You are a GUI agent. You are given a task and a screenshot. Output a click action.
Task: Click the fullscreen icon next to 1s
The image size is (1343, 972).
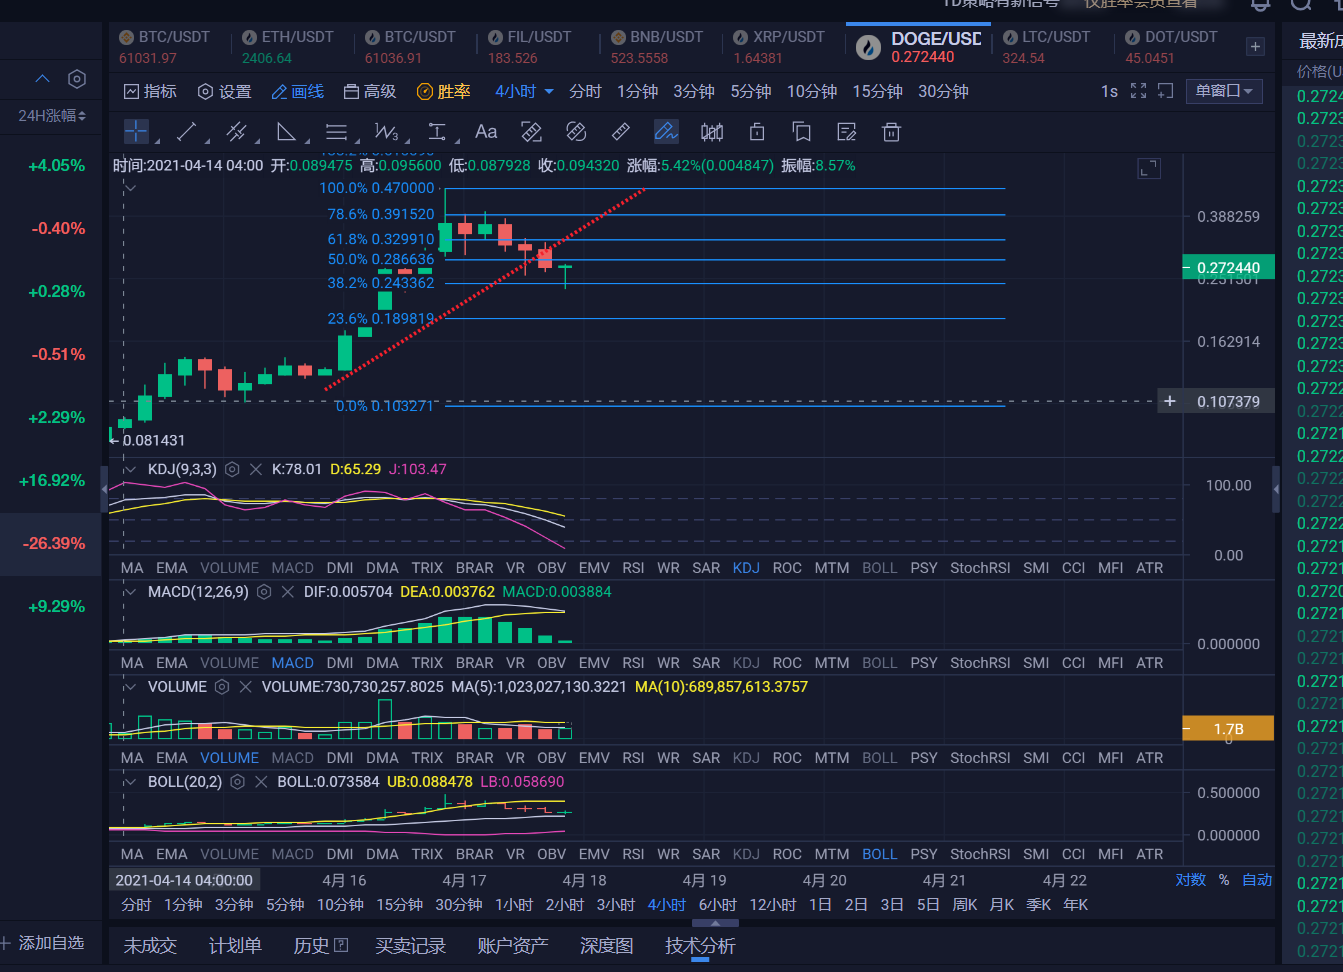(1138, 91)
